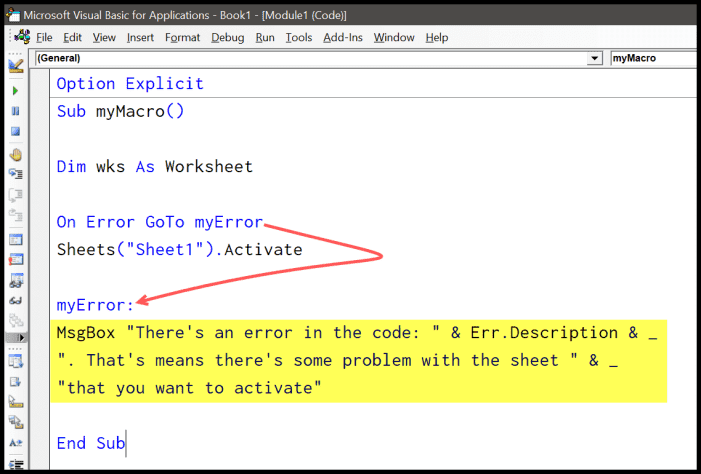Open the Add-Ins menu
701x474 pixels.
pos(343,38)
